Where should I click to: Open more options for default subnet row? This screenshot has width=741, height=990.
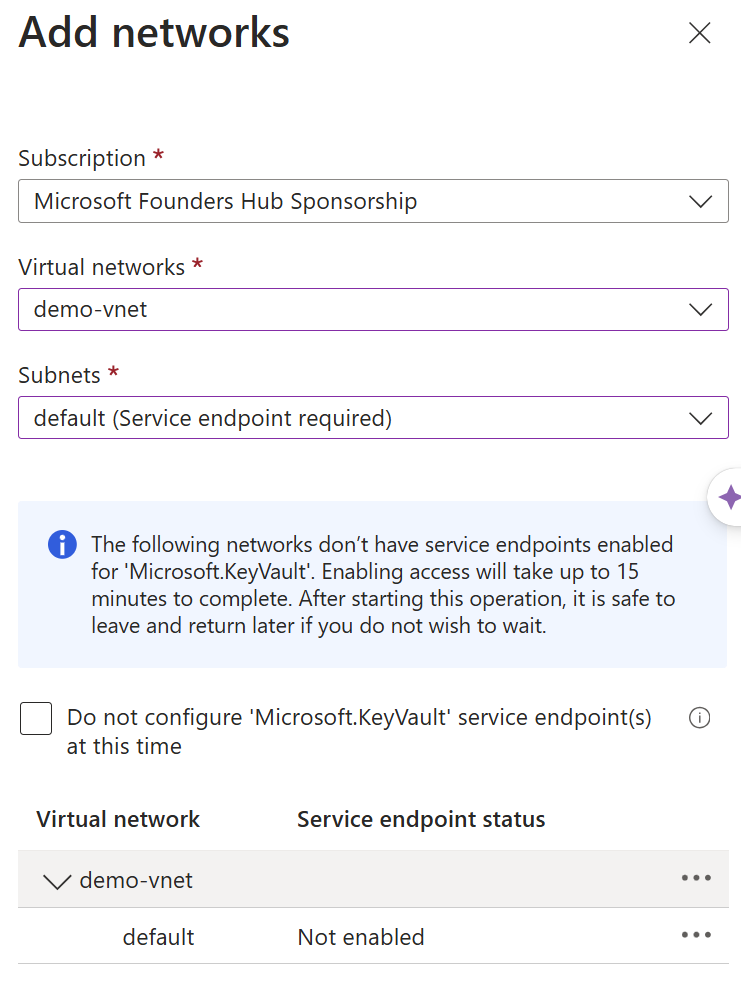(x=696, y=935)
